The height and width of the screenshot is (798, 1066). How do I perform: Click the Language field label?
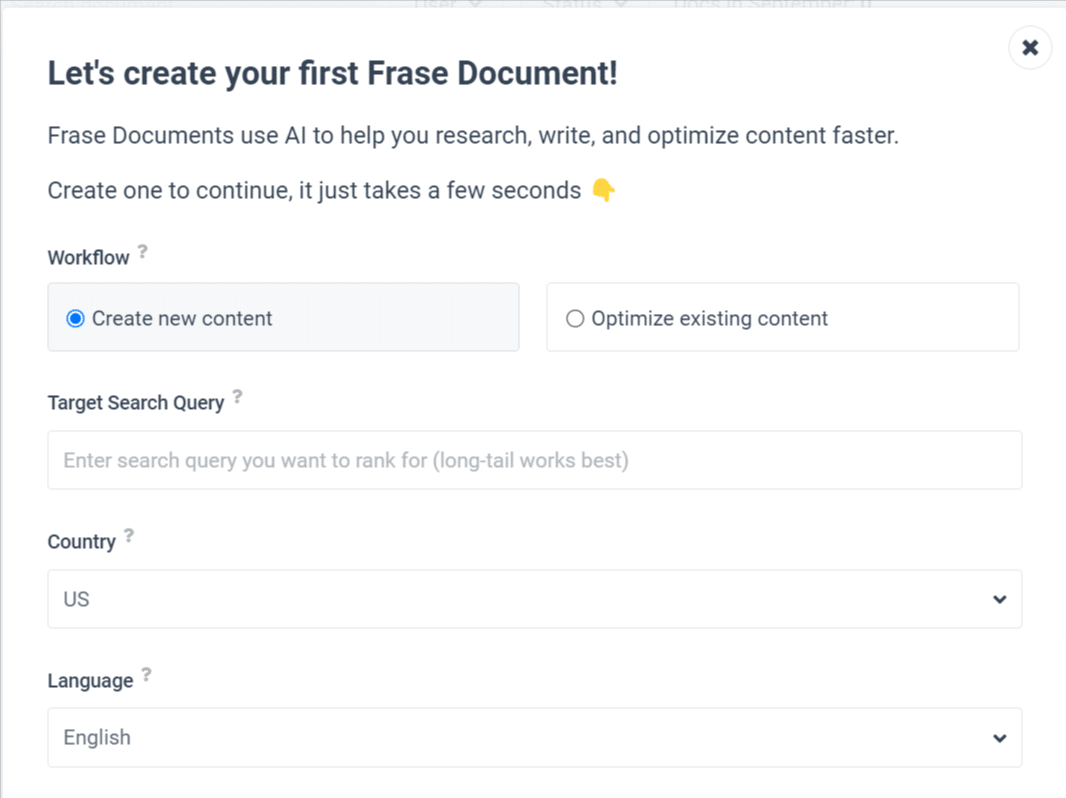tap(90, 681)
